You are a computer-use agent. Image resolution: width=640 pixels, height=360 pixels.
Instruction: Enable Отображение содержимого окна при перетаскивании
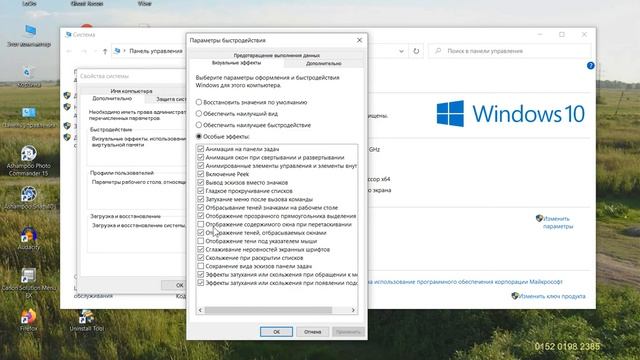tap(200, 224)
